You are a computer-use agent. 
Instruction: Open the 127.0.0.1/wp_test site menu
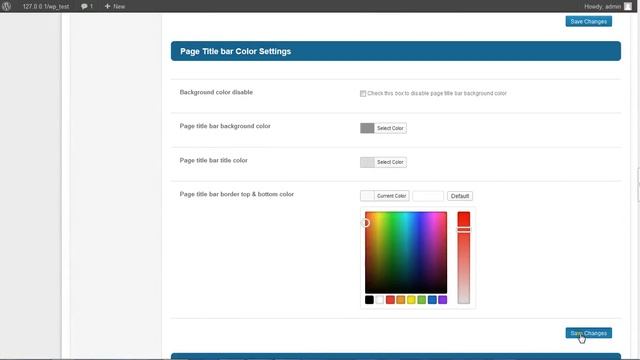[x=46, y=6]
